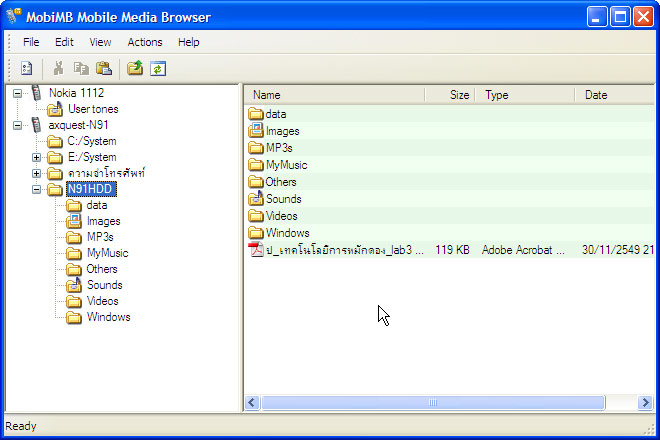The height and width of the screenshot is (440, 660).
Task: Open the Edit menu
Action: point(64,42)
